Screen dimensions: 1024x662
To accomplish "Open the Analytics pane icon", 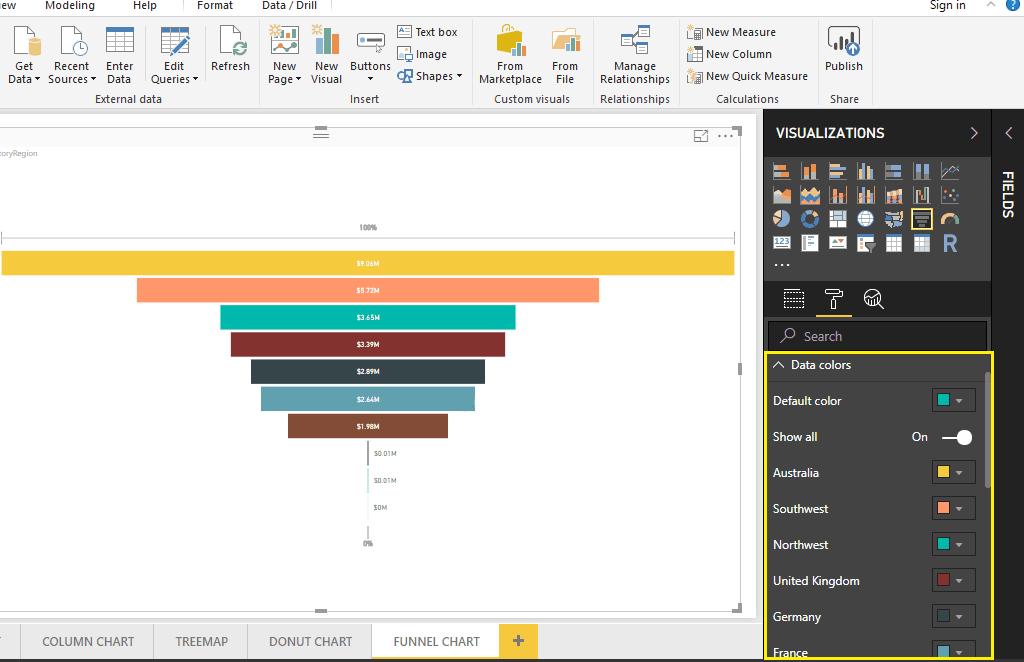I will pos(873,298).
